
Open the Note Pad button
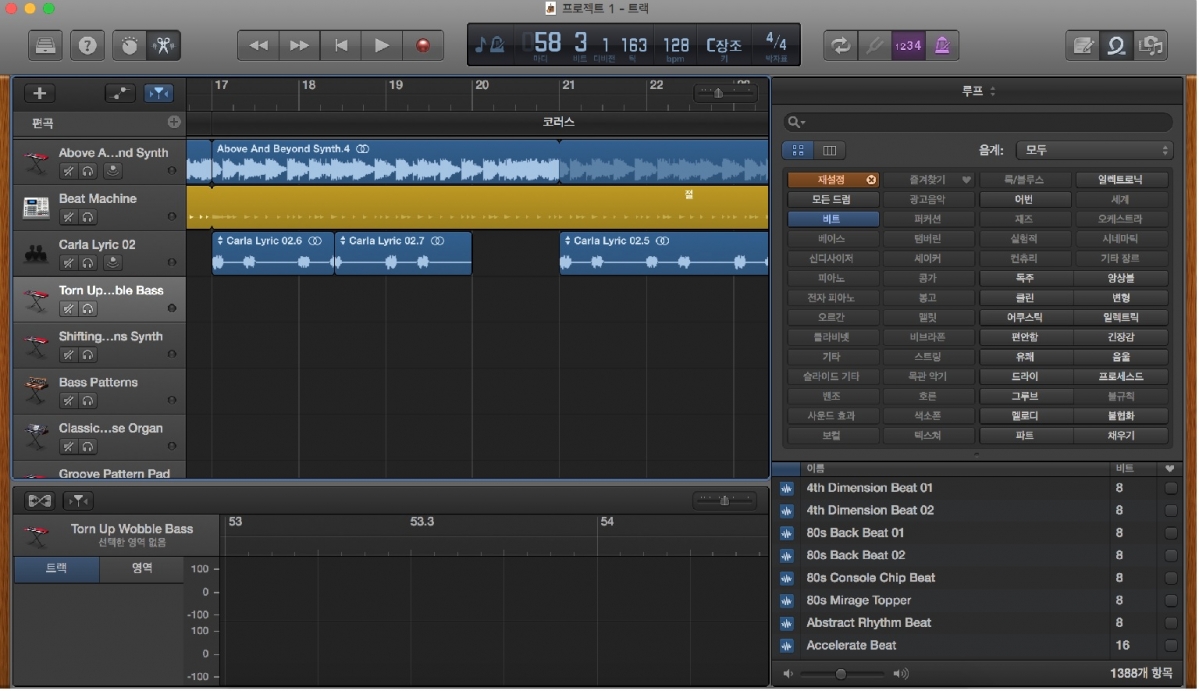coord(1083,45)
